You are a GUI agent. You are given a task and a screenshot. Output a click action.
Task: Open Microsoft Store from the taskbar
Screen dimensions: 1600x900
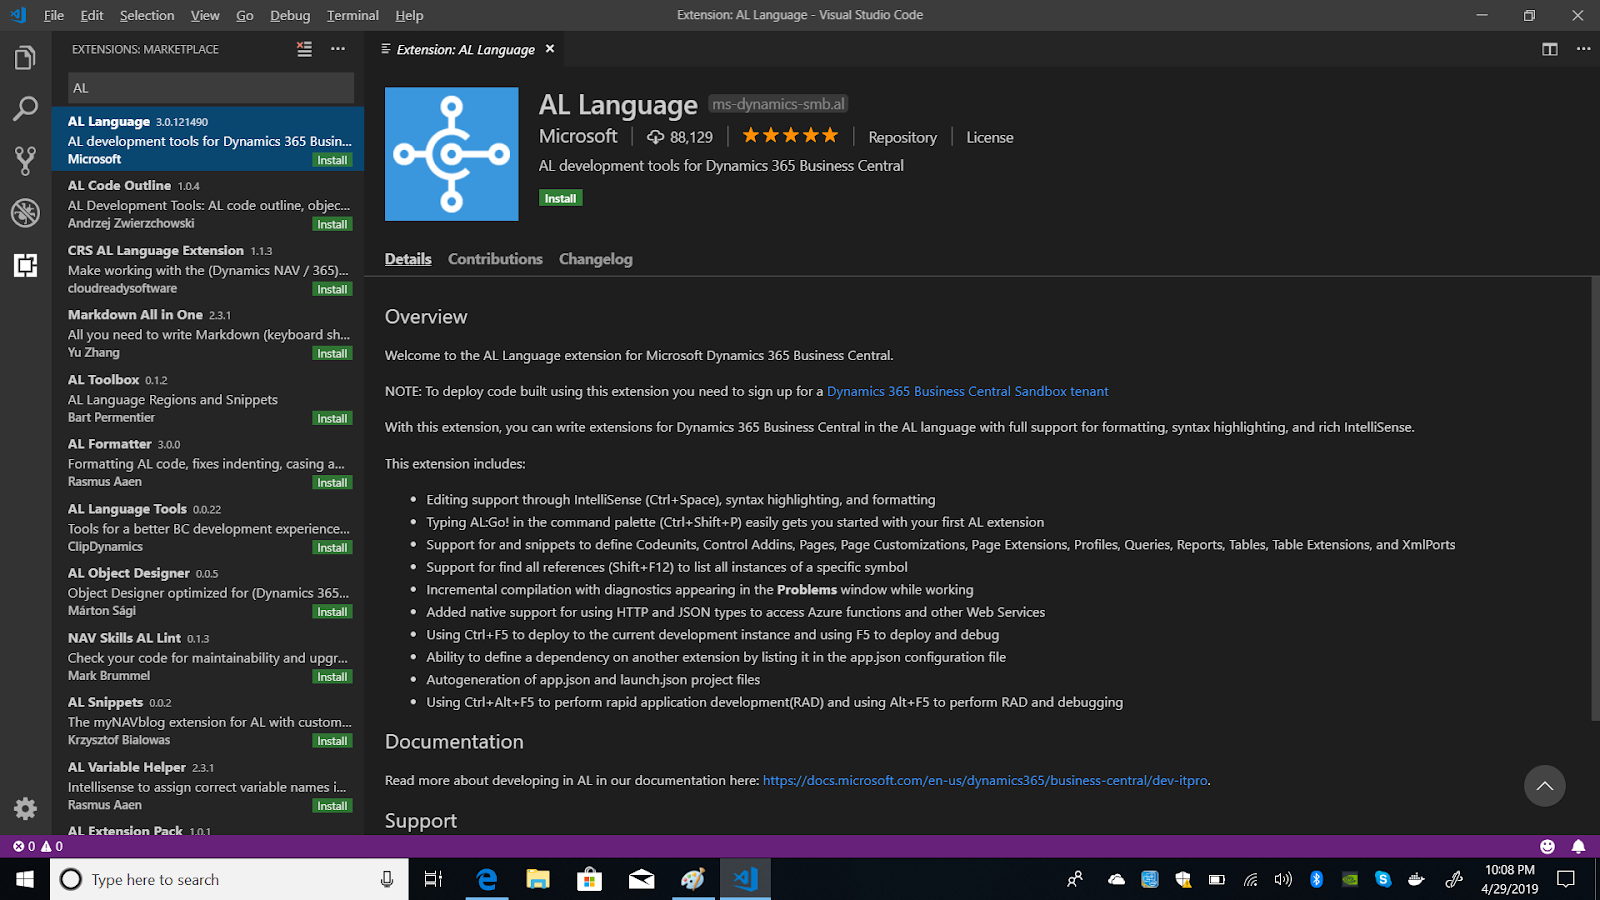589,879
